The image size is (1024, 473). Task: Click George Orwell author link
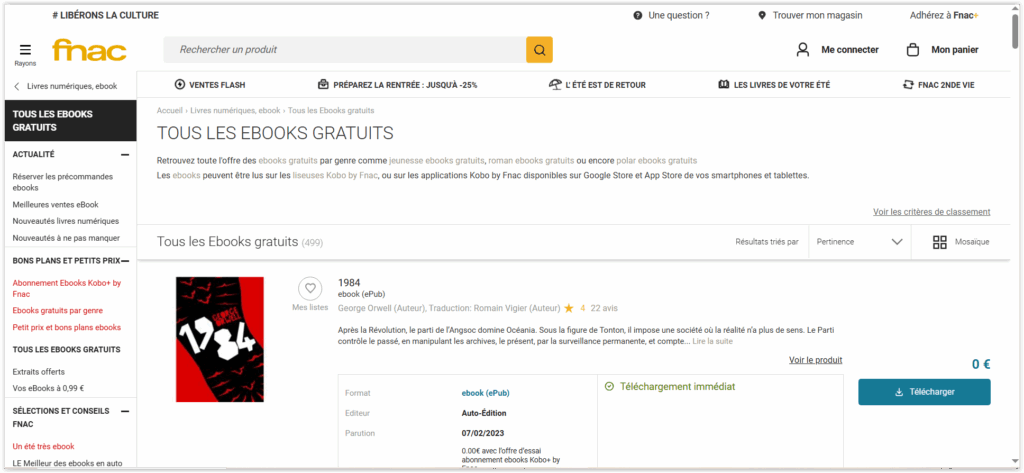[382, 308]
